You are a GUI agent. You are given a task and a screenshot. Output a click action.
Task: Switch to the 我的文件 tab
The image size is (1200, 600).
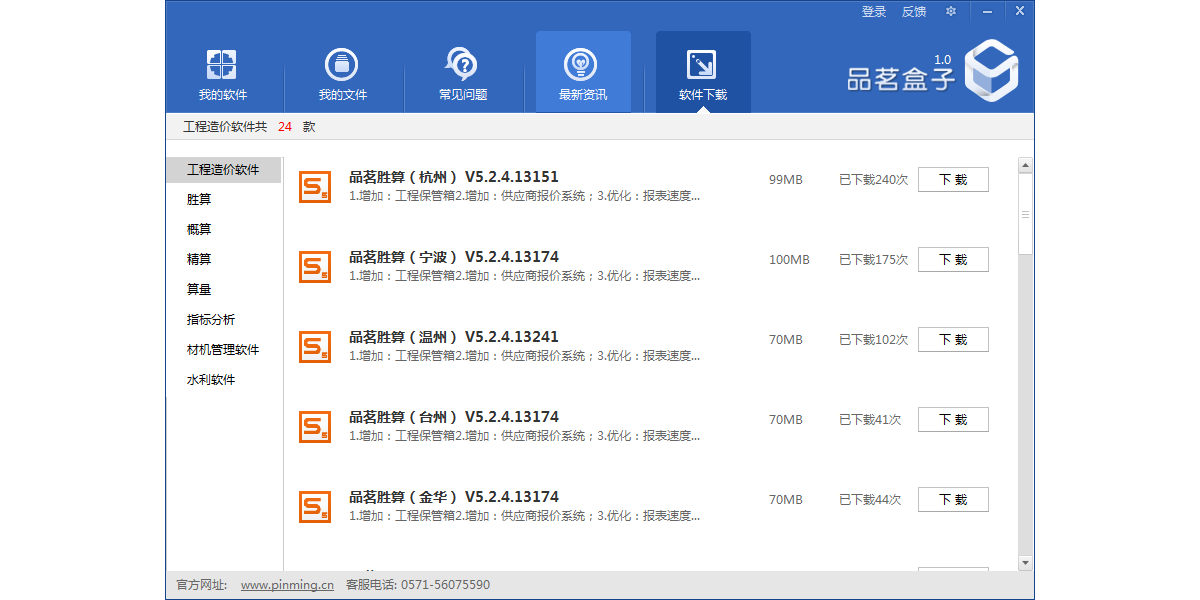tap(343, 72)
